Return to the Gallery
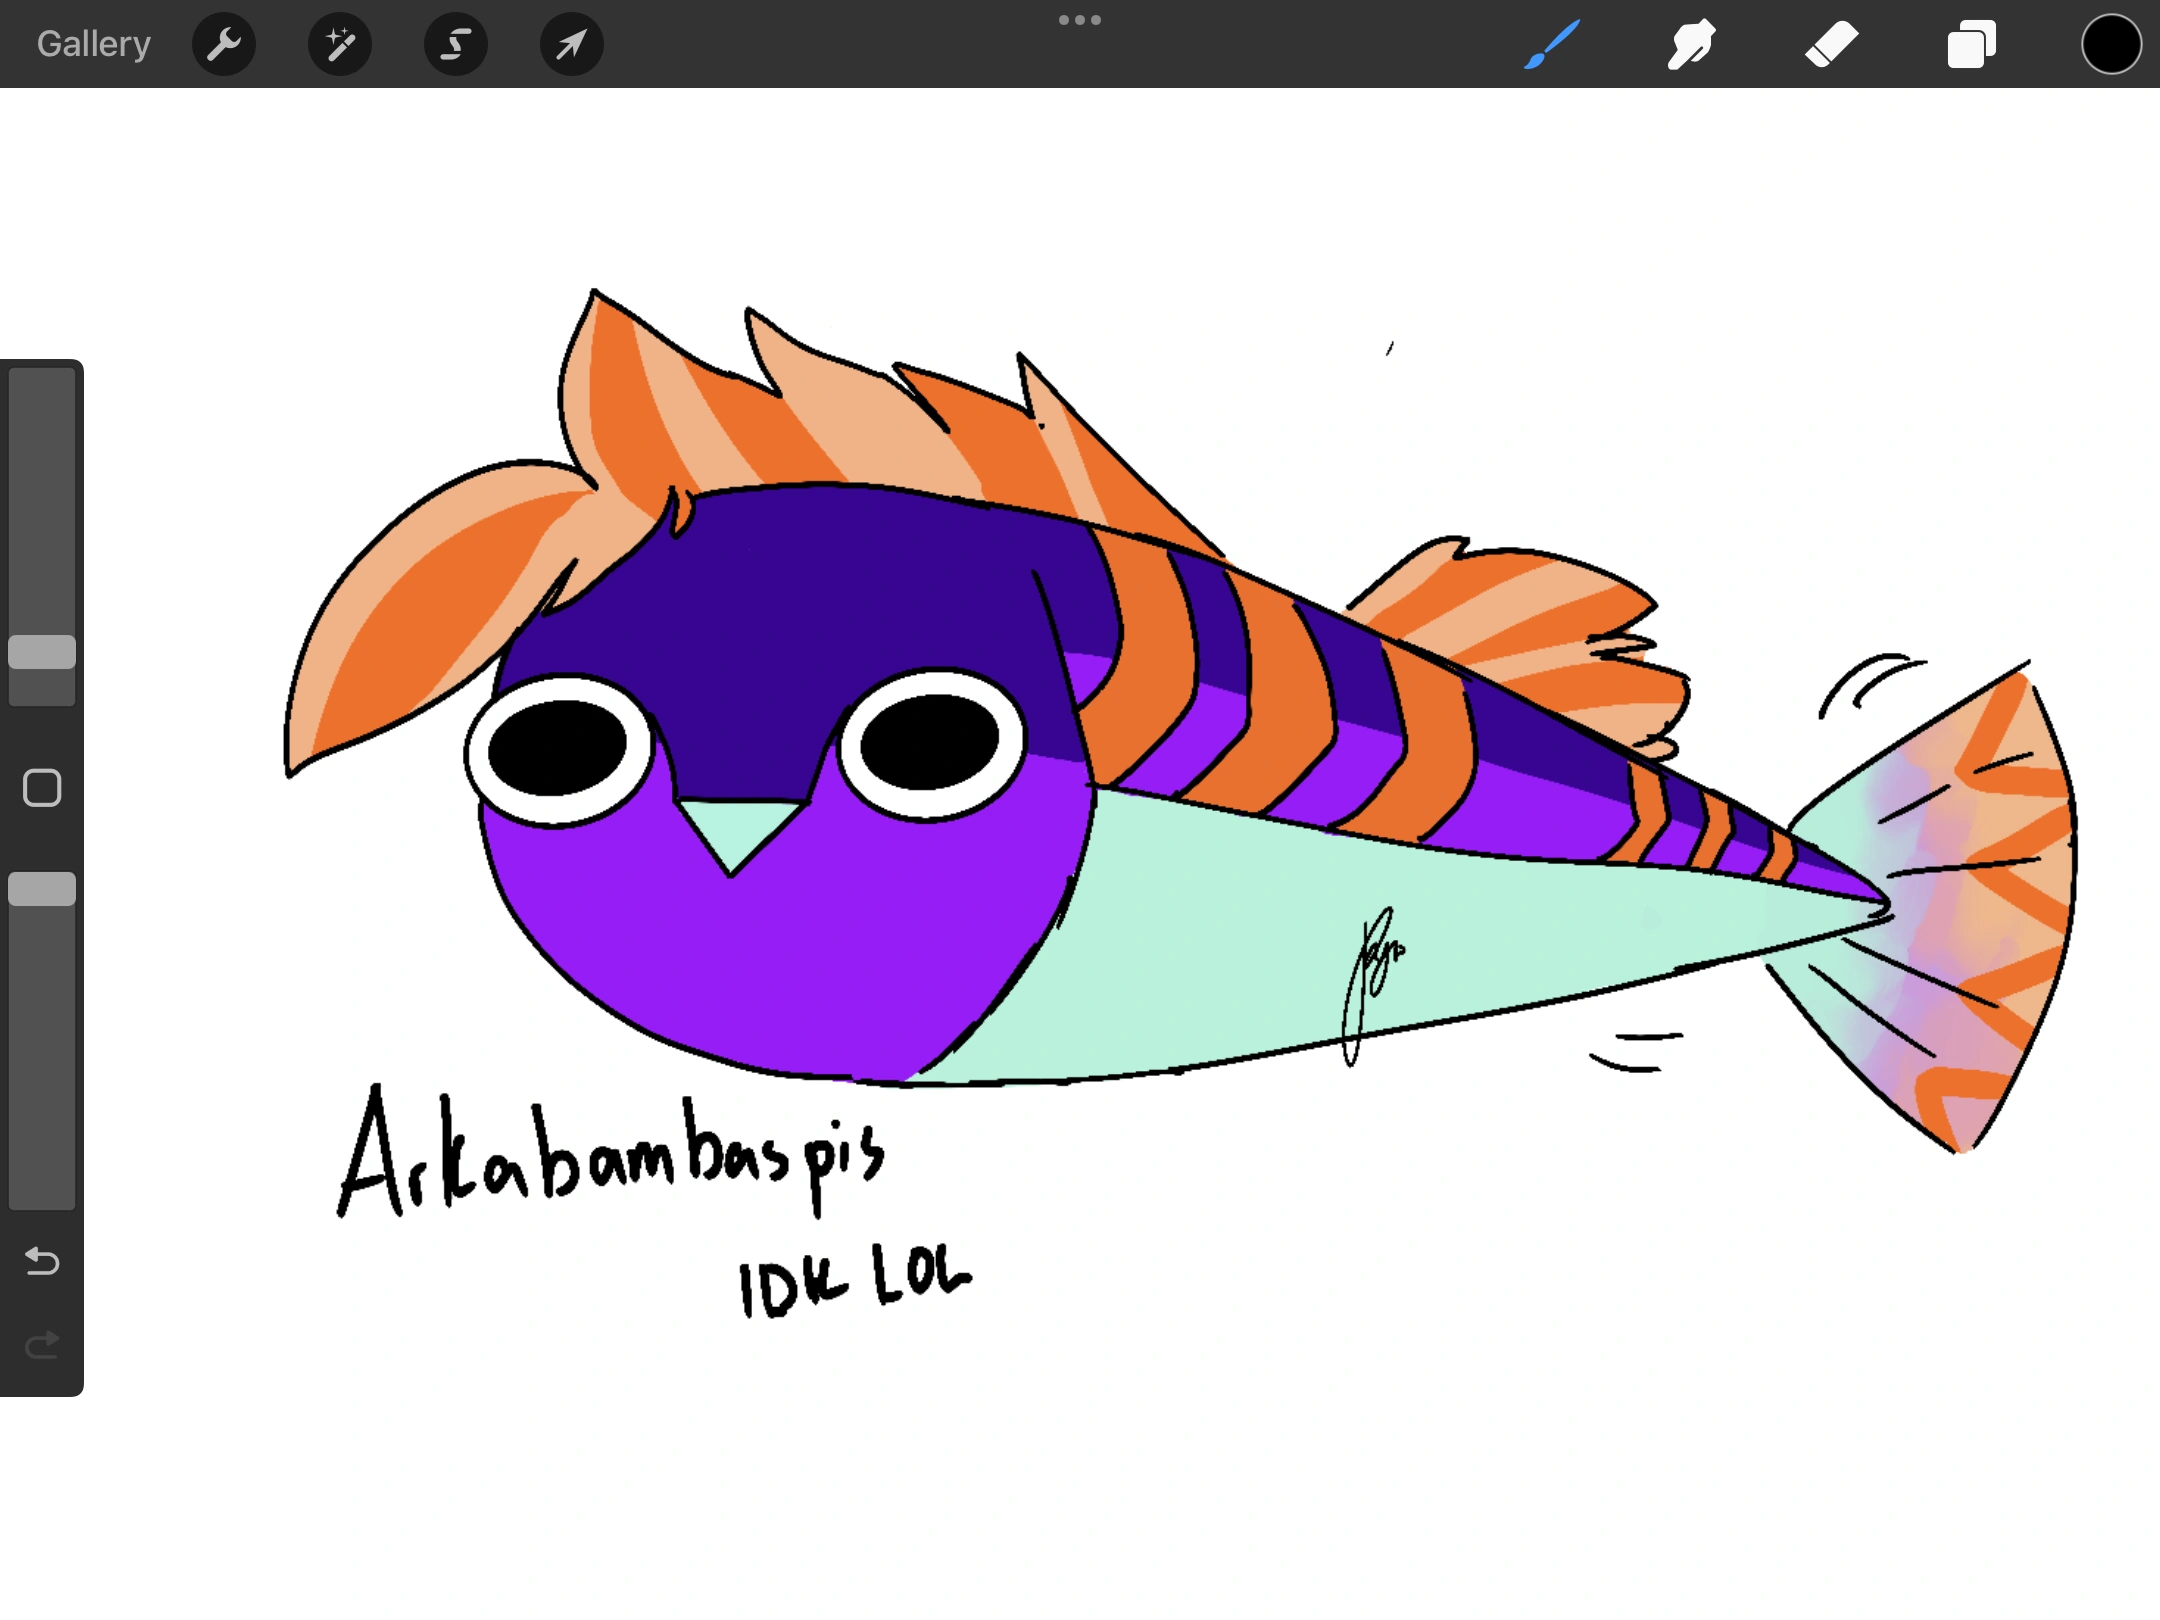The width and height of the screenshot is (2160, 1620). point(92,43)
